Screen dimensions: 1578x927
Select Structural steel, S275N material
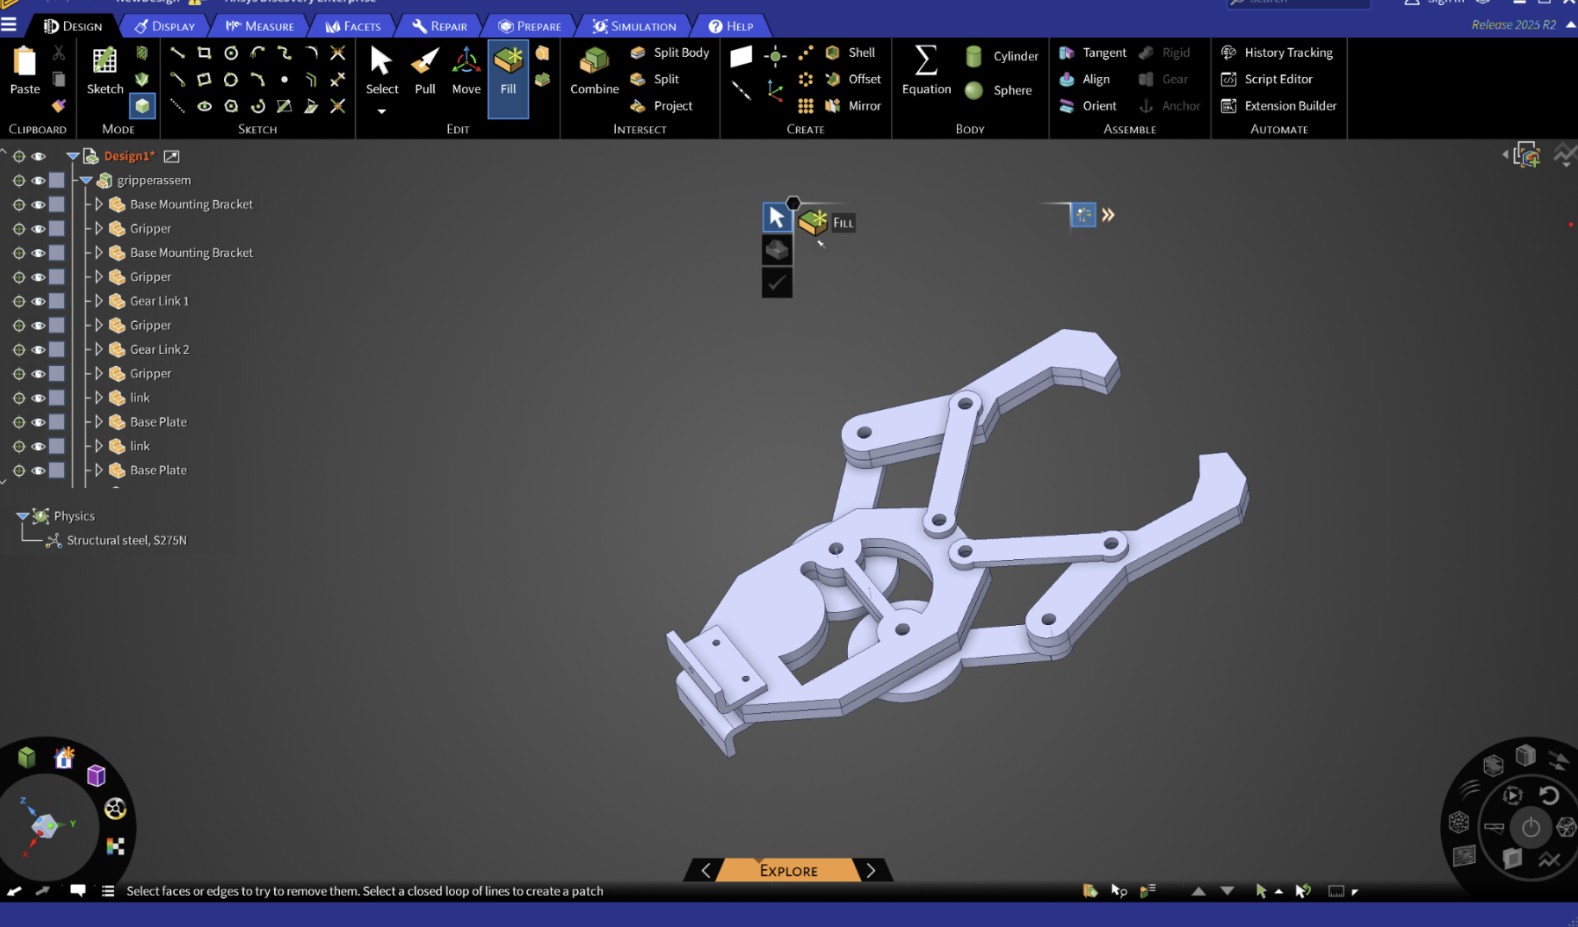(x=126, y=540)
